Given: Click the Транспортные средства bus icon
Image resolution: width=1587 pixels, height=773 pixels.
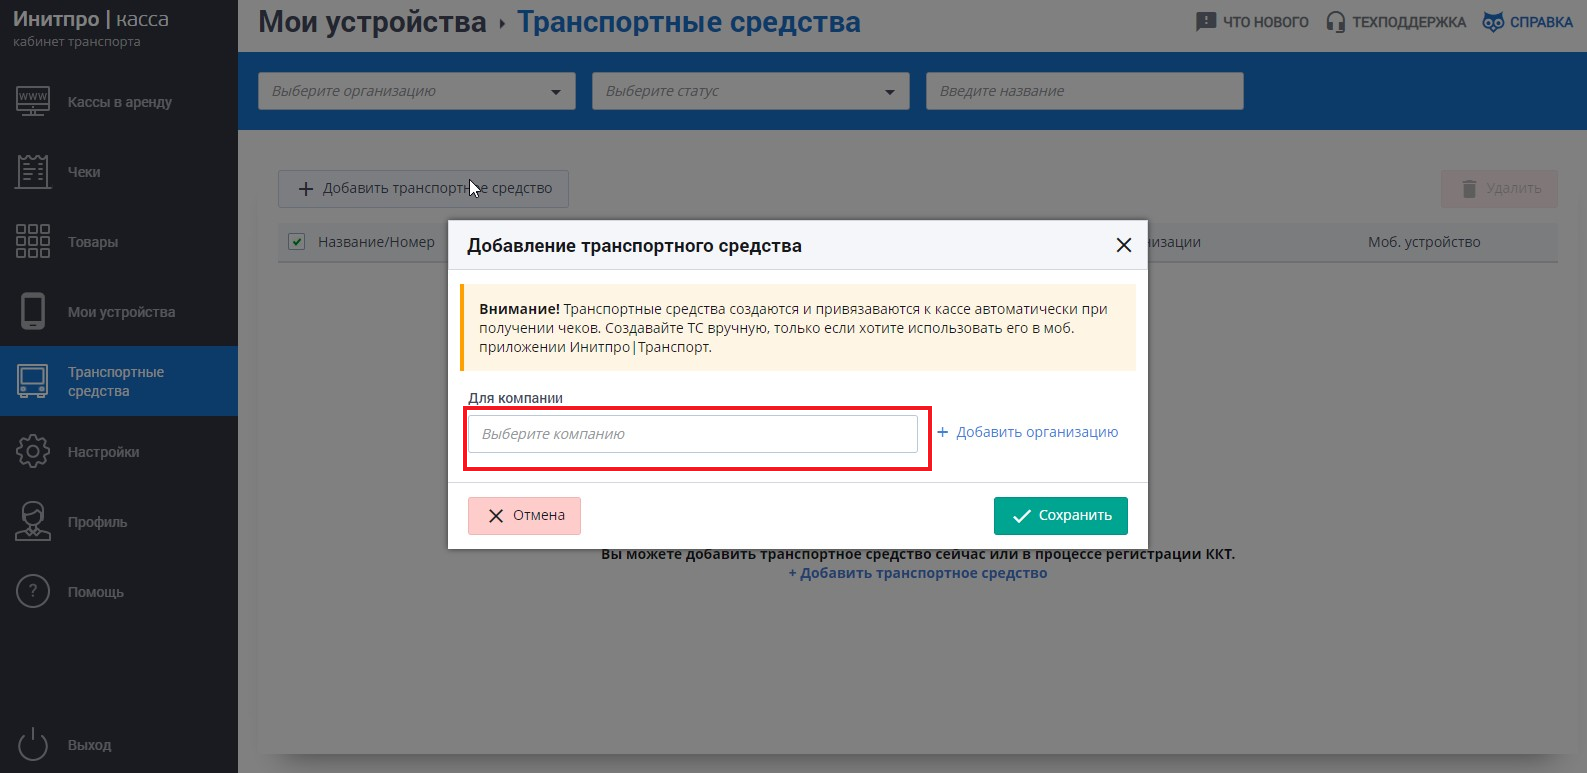Looking at the screenshot, I should (33, 381).
